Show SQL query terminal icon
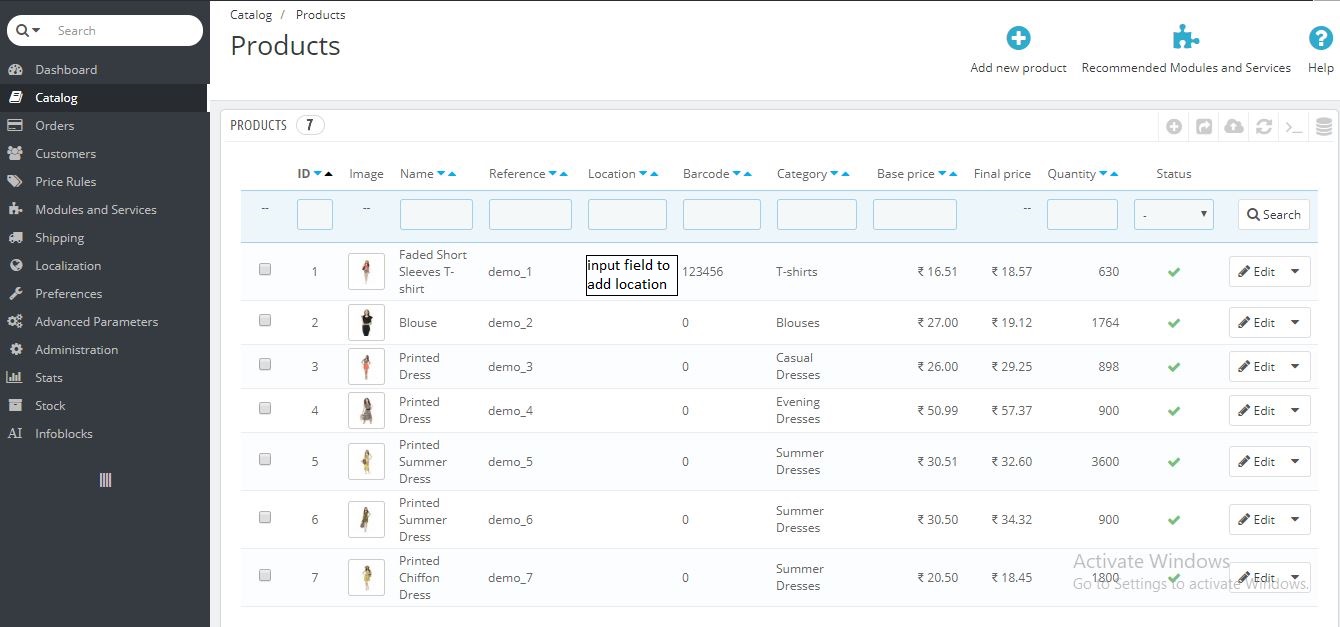 [1294, 126]
